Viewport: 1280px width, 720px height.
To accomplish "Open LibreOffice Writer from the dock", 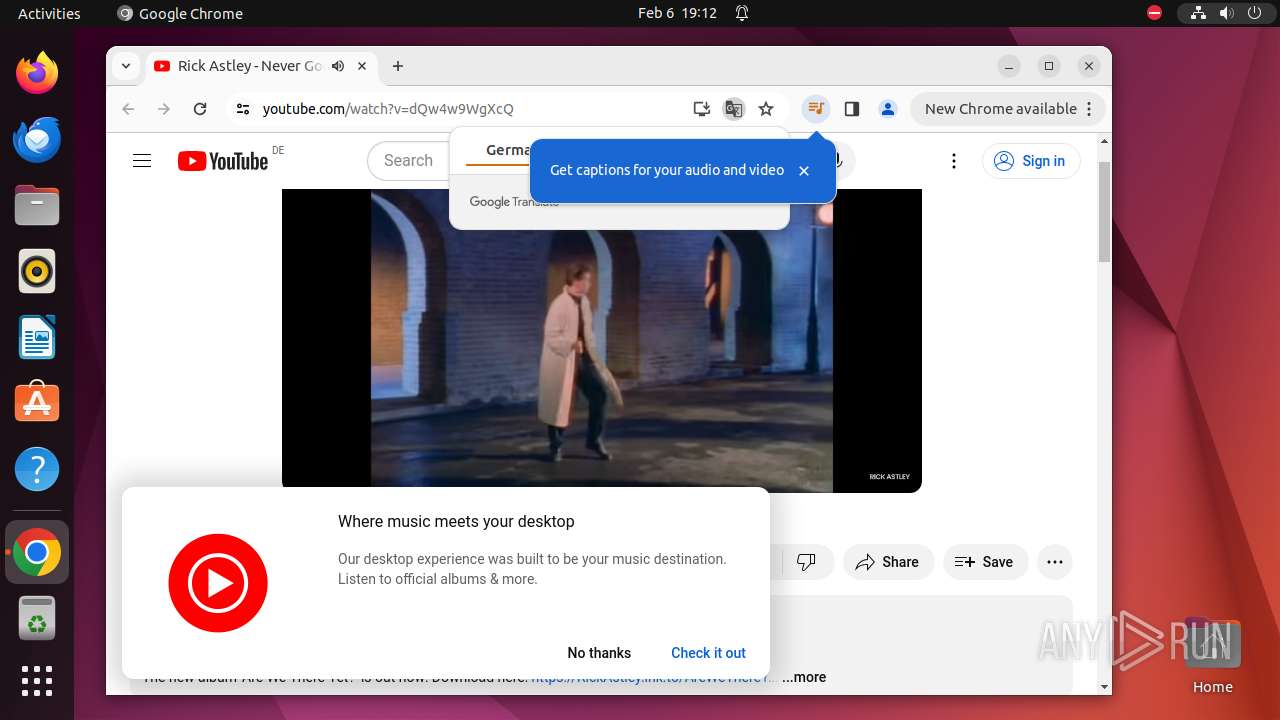I will [37, 337].
